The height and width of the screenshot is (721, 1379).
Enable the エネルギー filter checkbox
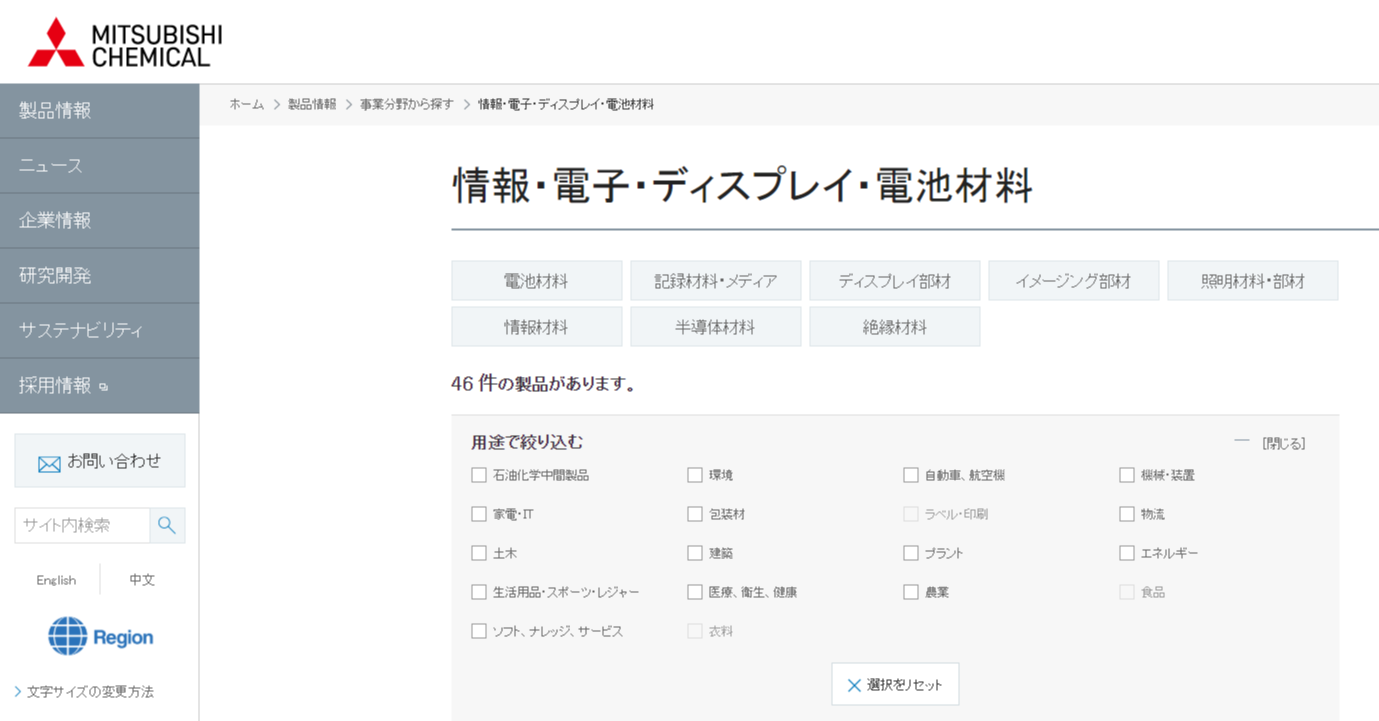coord(1127,553)
